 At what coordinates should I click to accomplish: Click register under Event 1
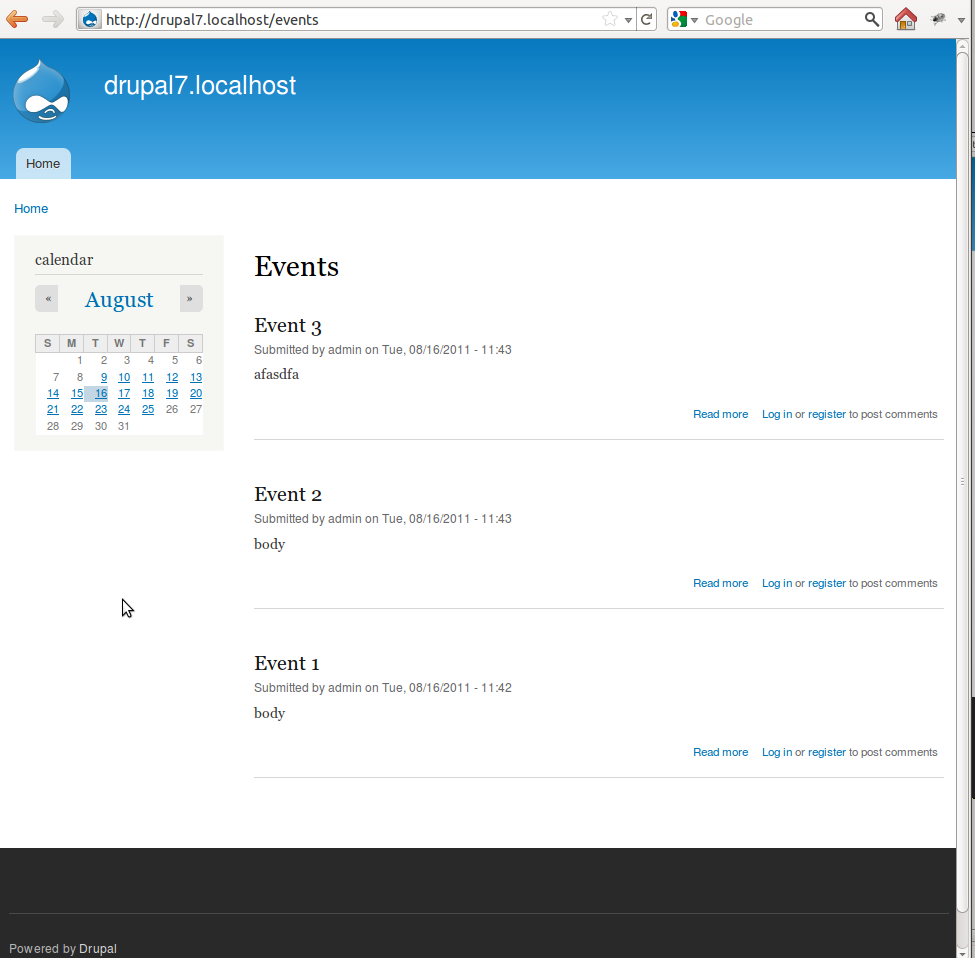pos(826,753)
